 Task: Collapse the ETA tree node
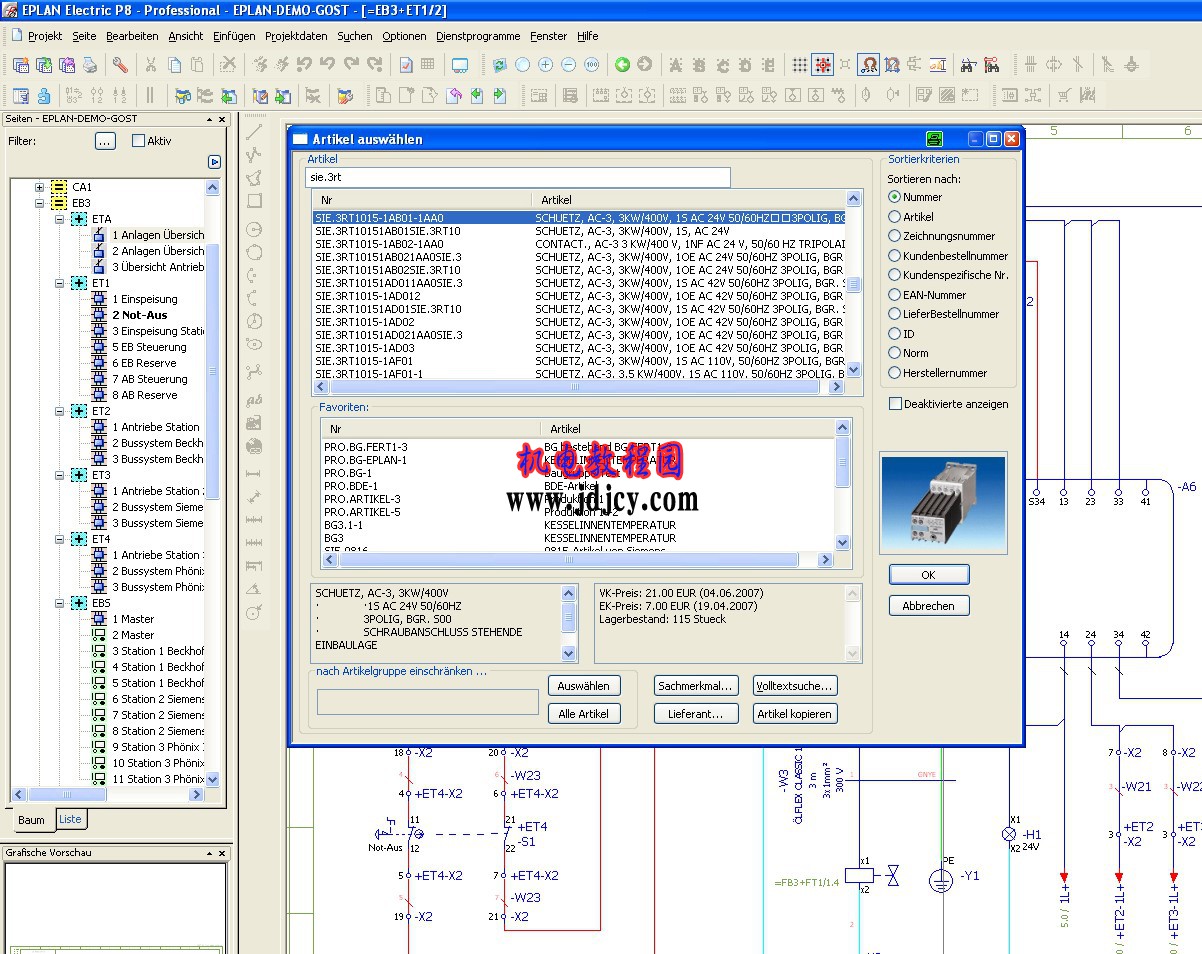pos(60,219)
